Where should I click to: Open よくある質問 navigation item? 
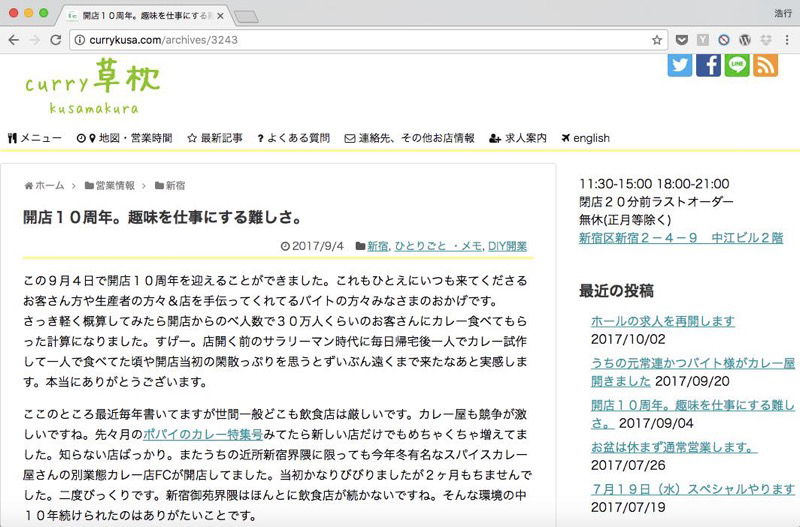293,138
